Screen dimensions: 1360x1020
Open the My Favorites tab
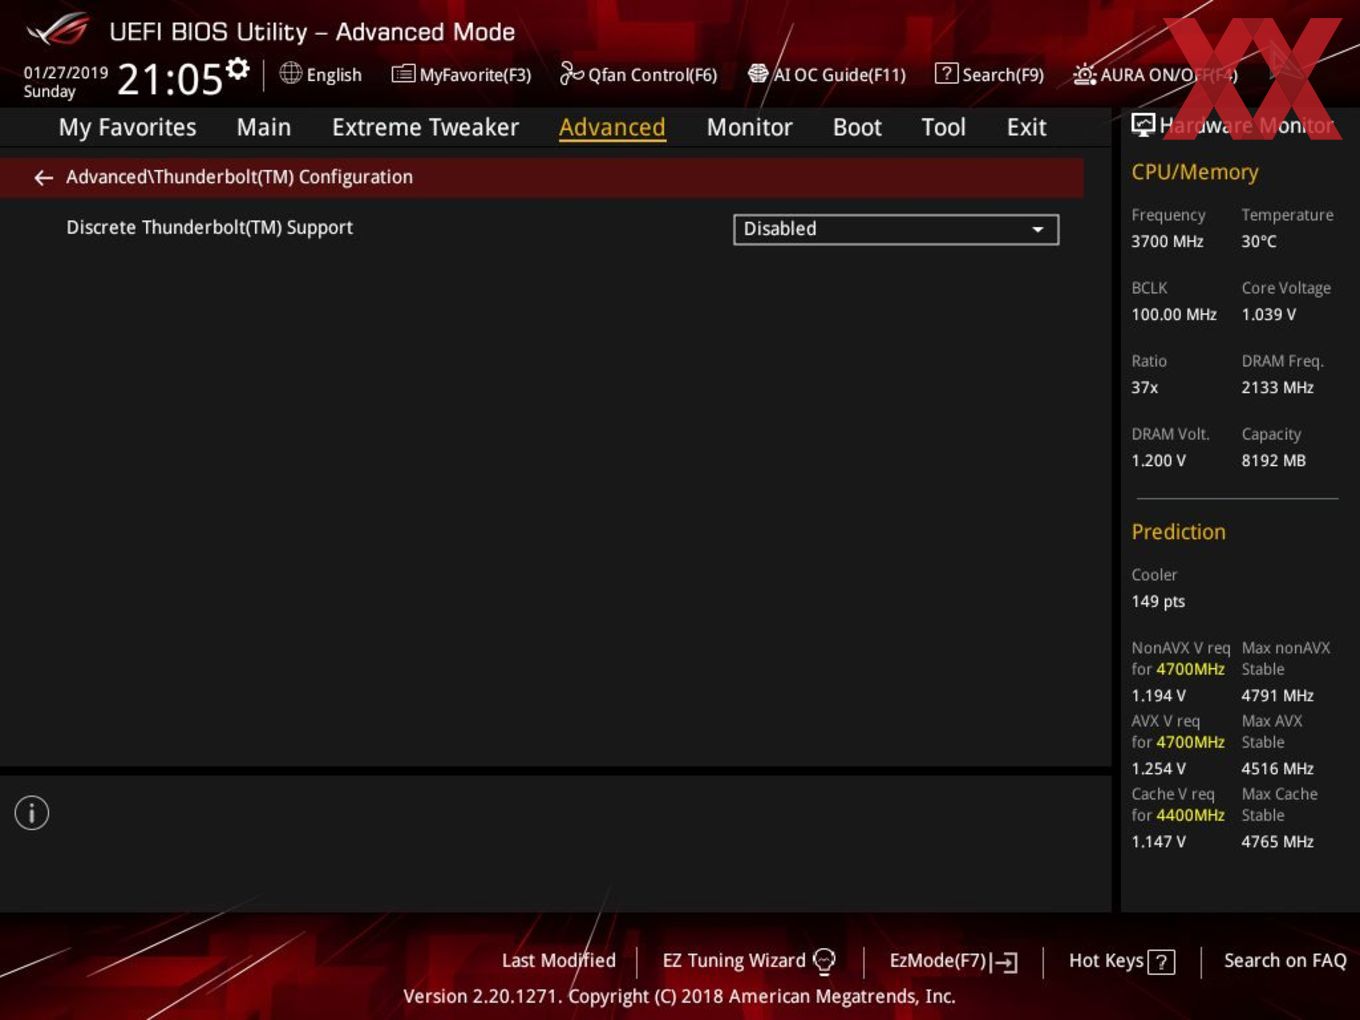[x=127, y=127]
